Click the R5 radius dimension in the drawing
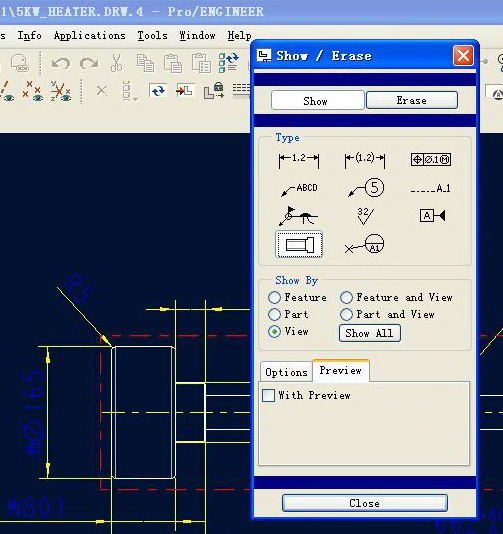 tap(78, 288)
